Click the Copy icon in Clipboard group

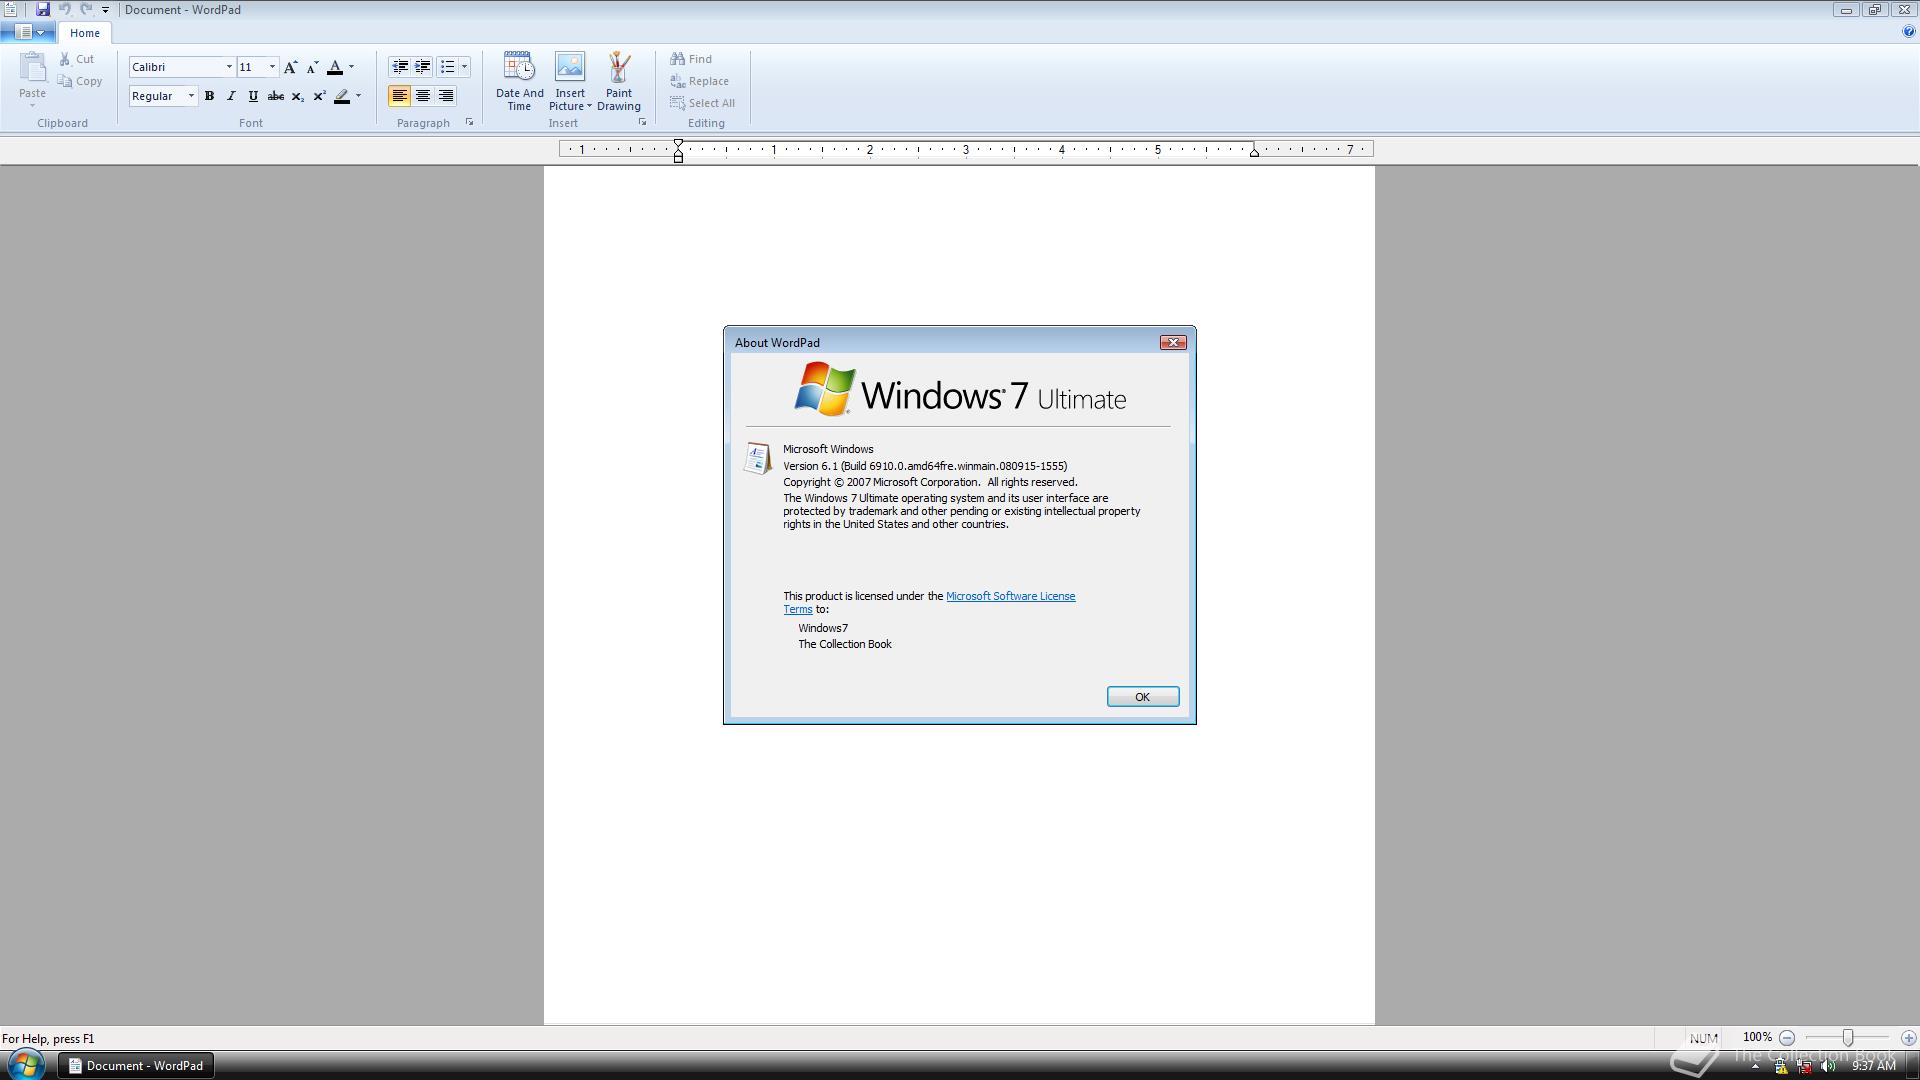65,81
